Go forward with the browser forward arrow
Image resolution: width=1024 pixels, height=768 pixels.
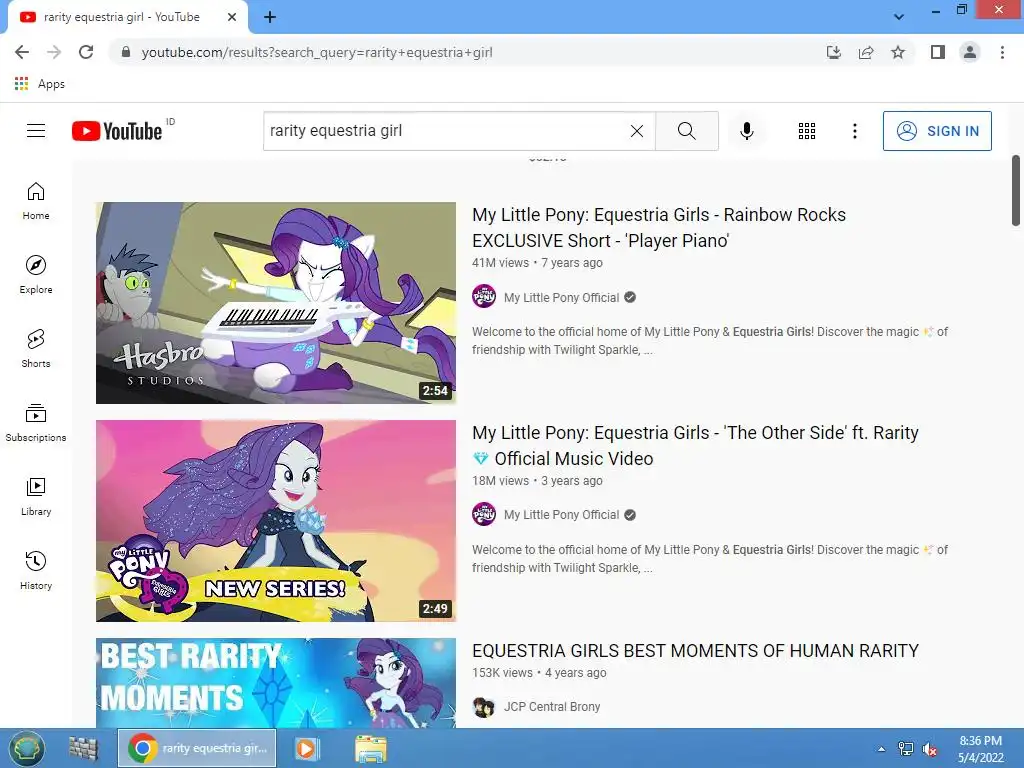coord(54,52)
